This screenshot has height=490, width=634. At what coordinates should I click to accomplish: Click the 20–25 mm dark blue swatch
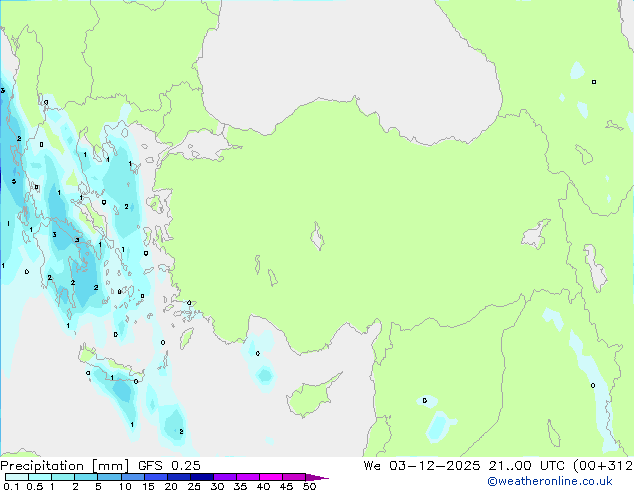tap(179, 477)
